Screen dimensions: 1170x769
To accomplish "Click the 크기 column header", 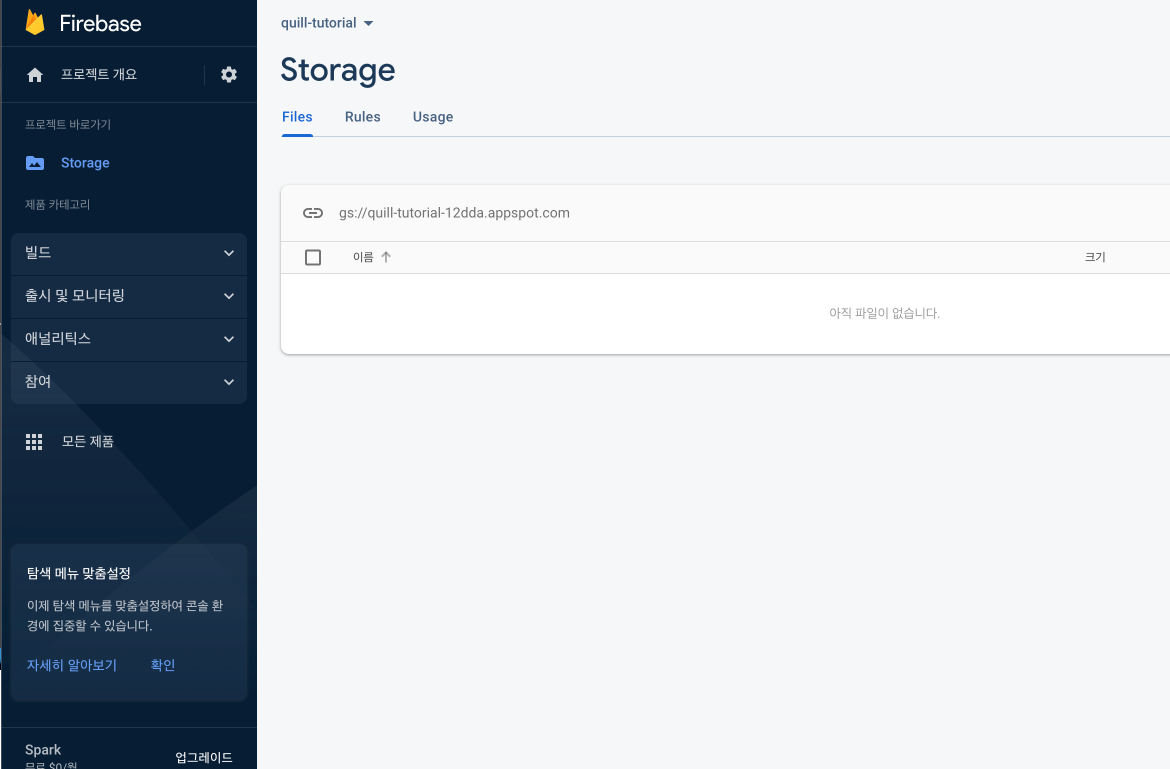I will (1095, 257).
